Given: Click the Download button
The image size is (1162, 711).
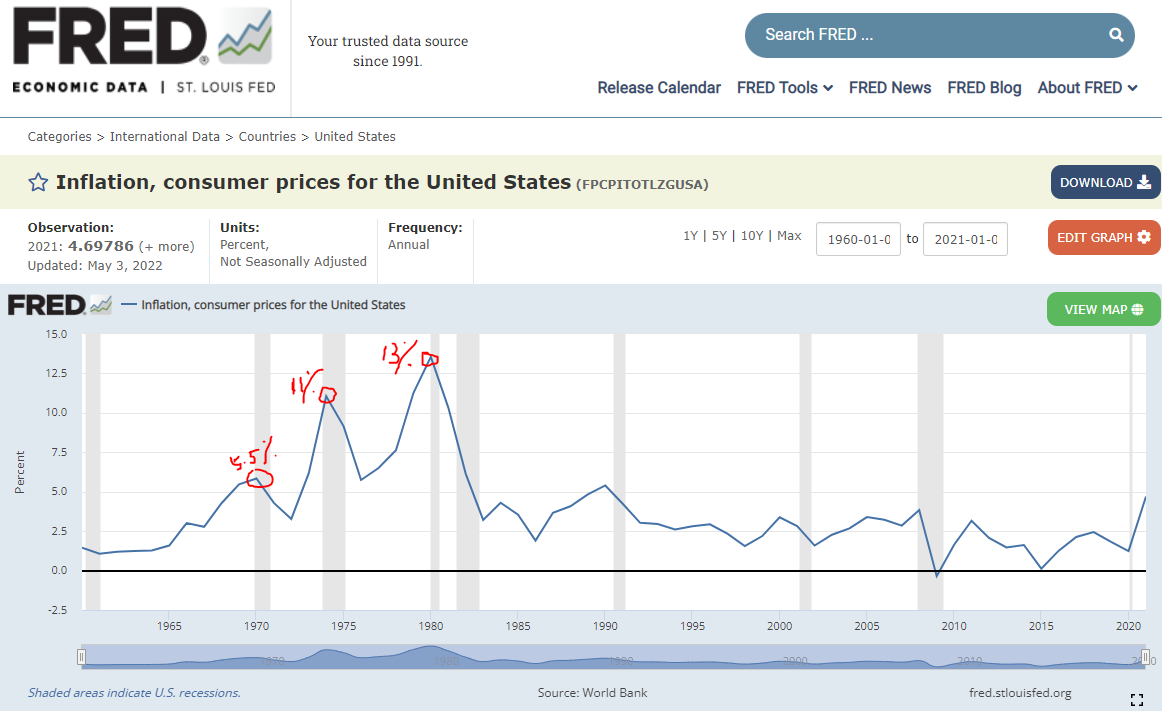Looking at the screenshot, I should pos(1105,182).
